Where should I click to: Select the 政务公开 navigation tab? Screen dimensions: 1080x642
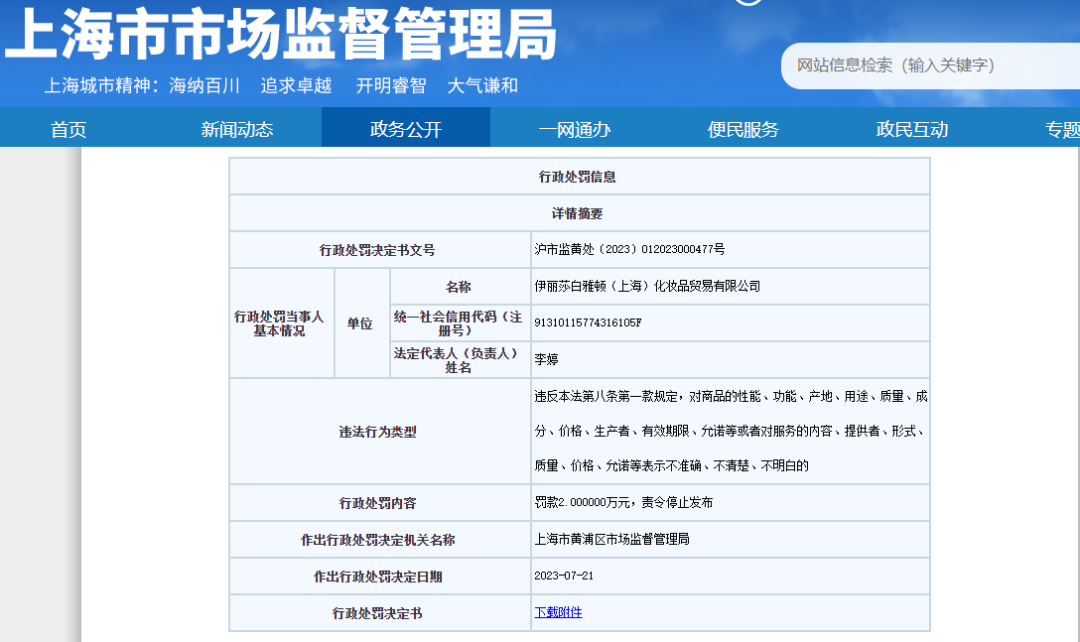tap(405, 129)
